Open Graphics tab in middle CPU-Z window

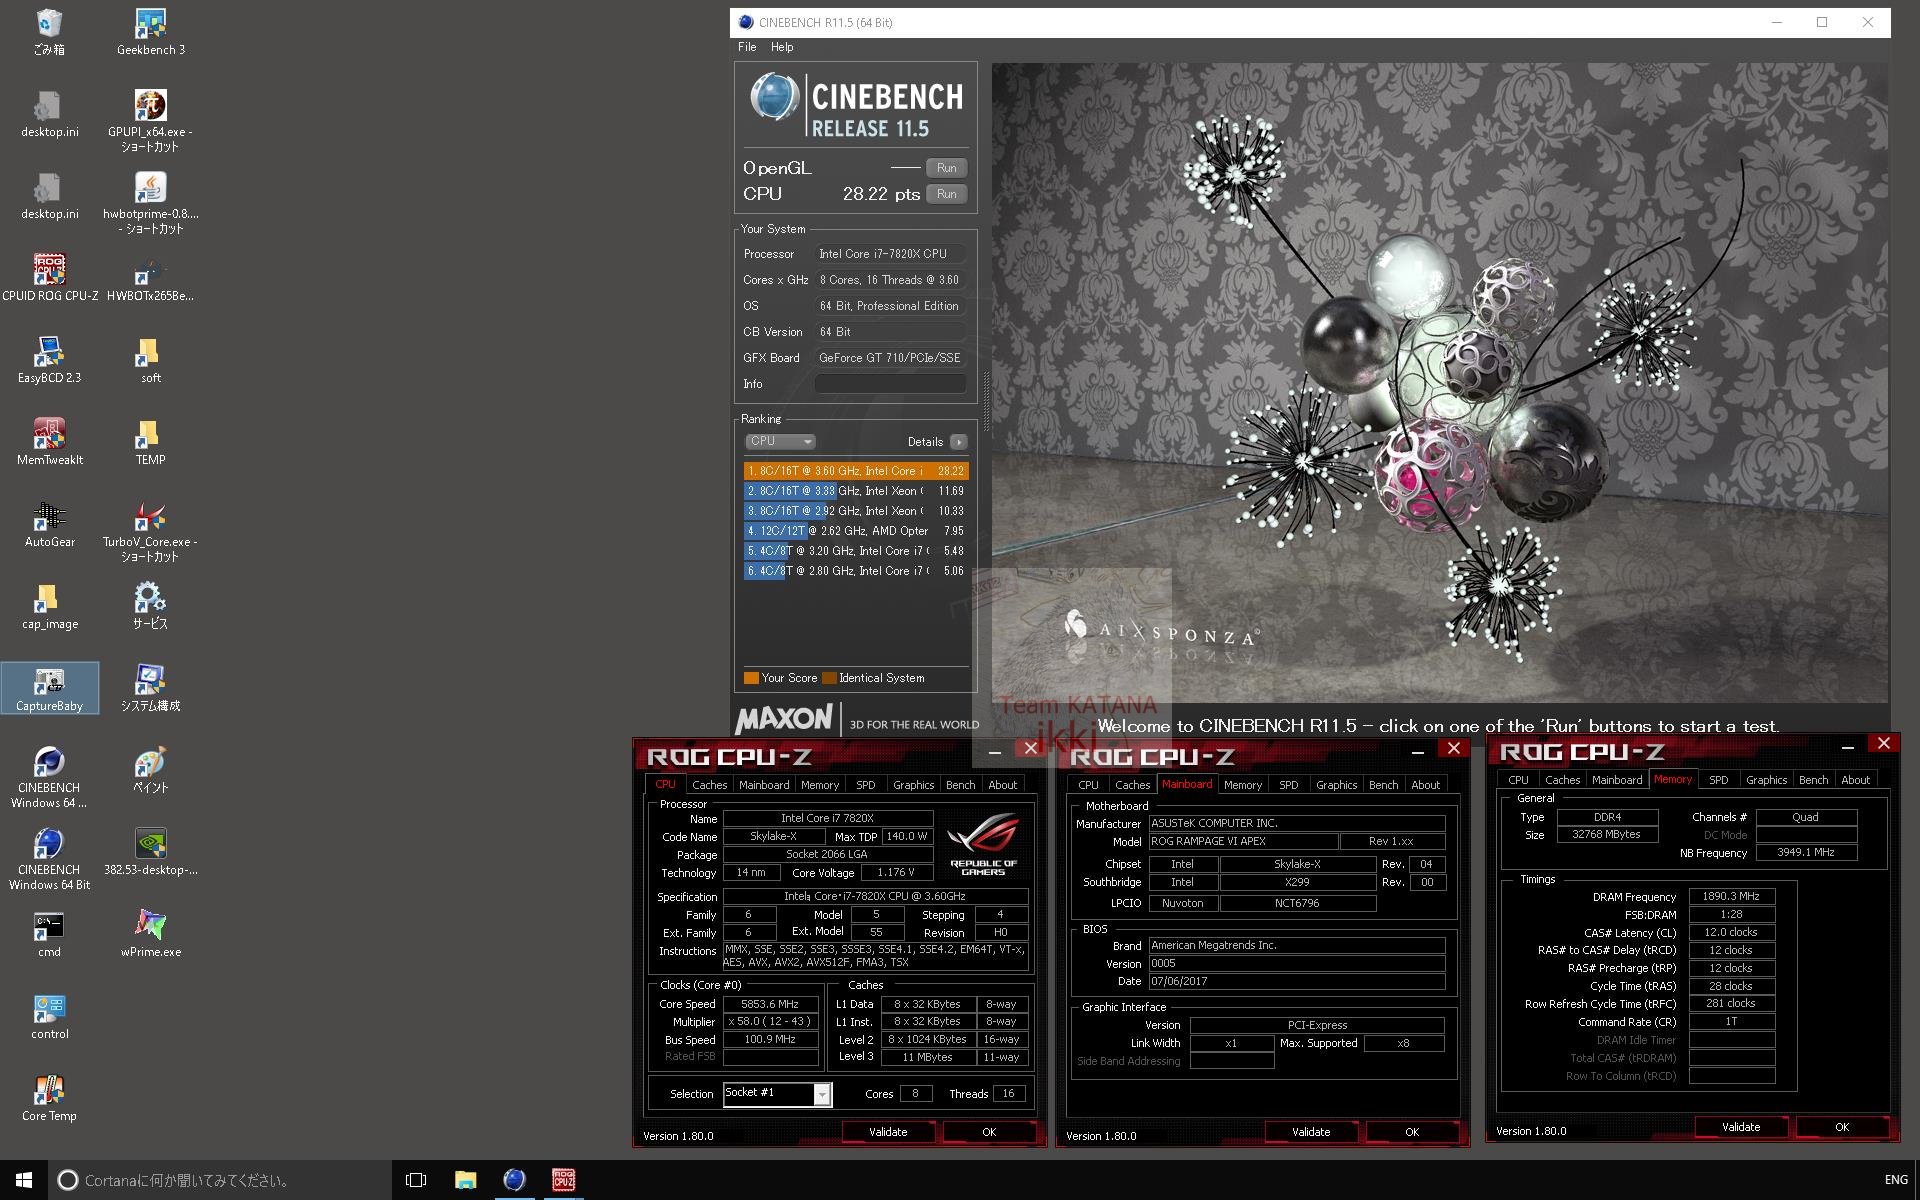pos(1336,785)
